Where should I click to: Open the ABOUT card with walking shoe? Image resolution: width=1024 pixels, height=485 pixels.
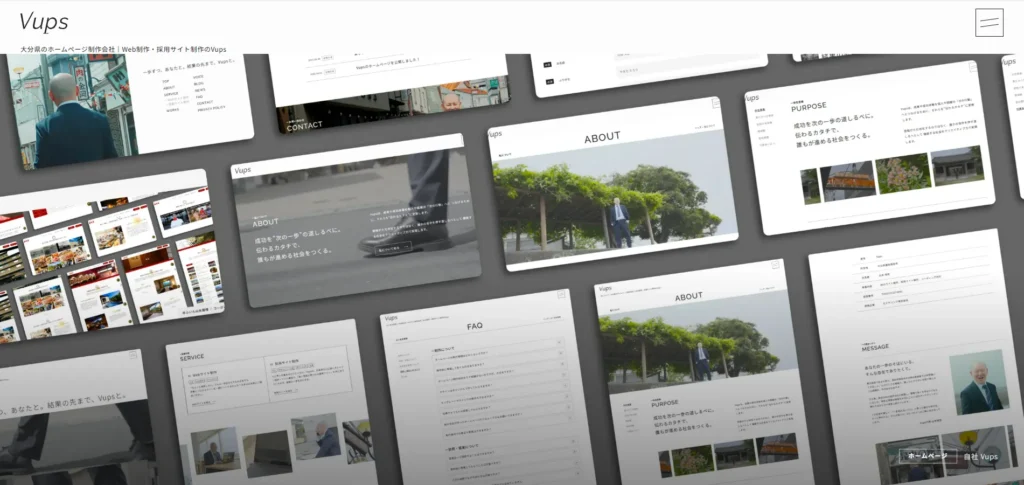(x=355, y=220)
